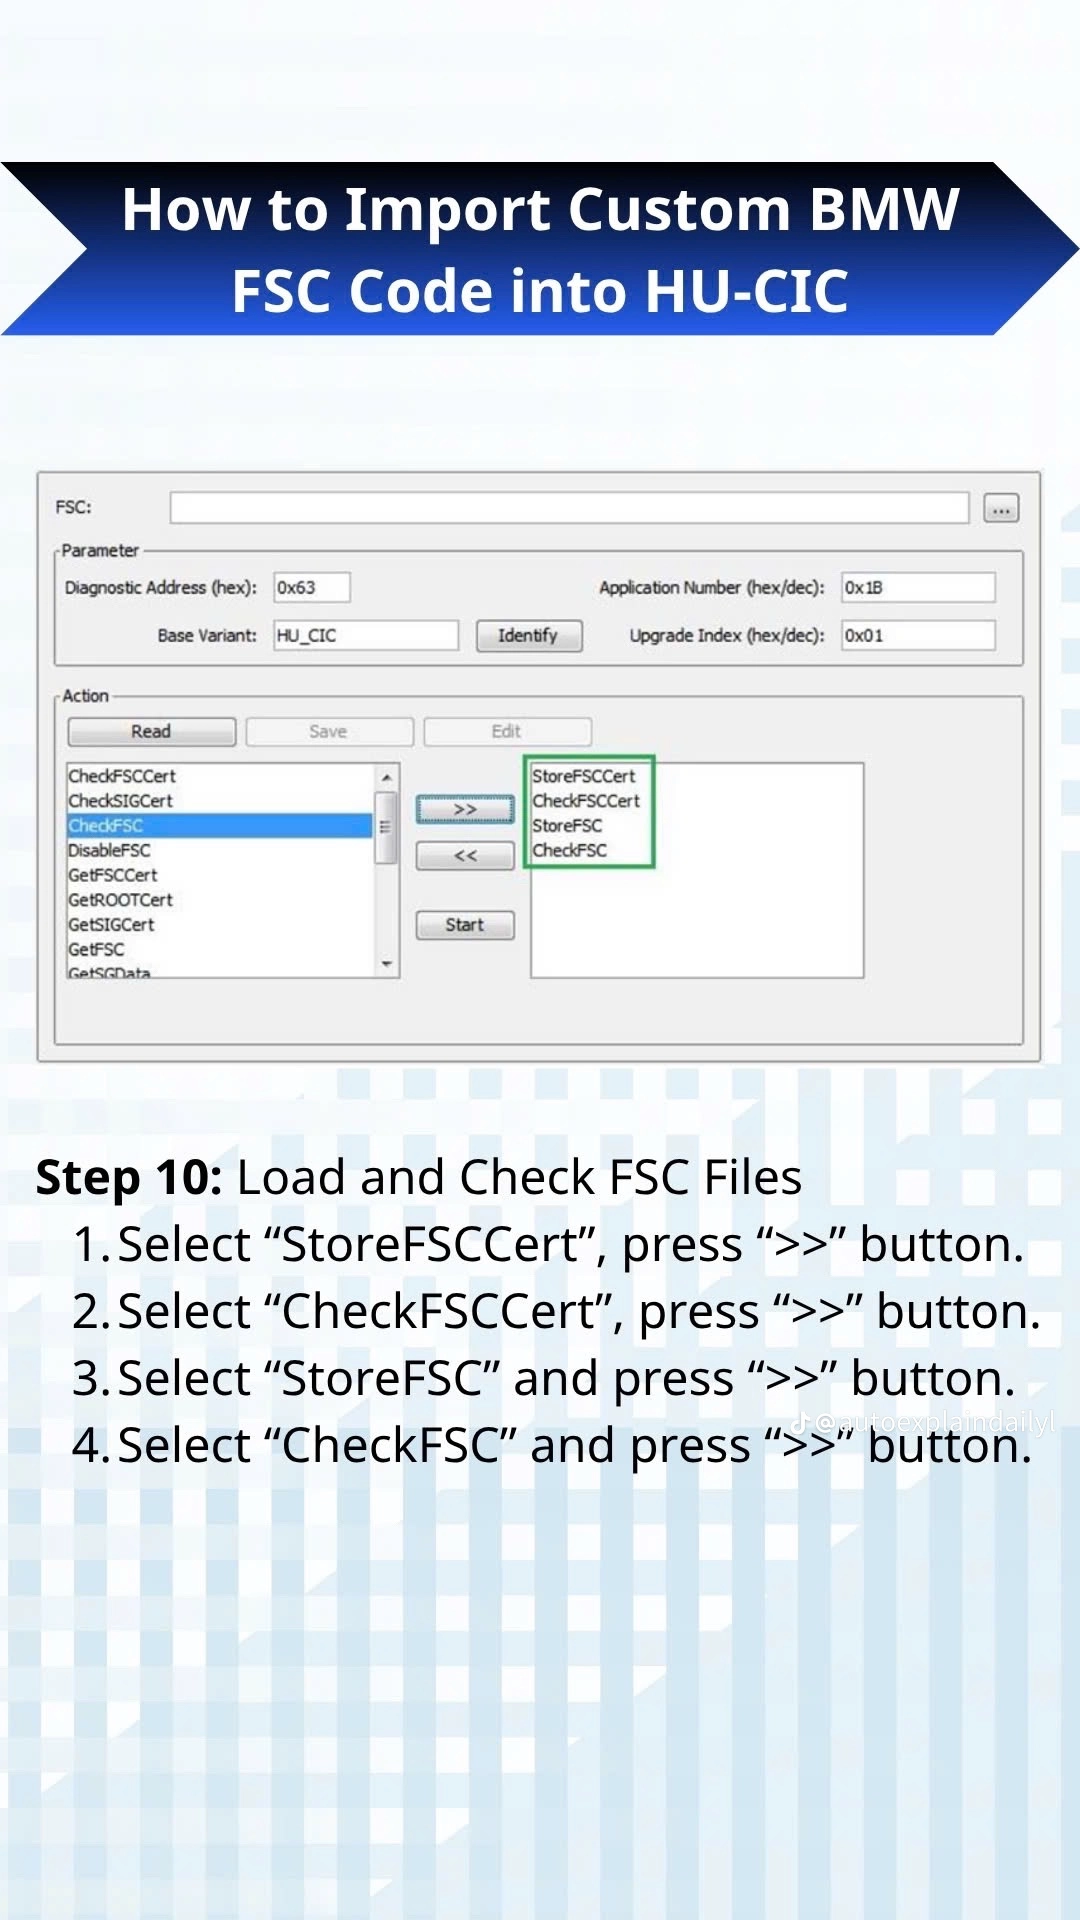1080x1920 pixels.
Task: Select GetROOTCert in the action list
Action: pos(121,900)
